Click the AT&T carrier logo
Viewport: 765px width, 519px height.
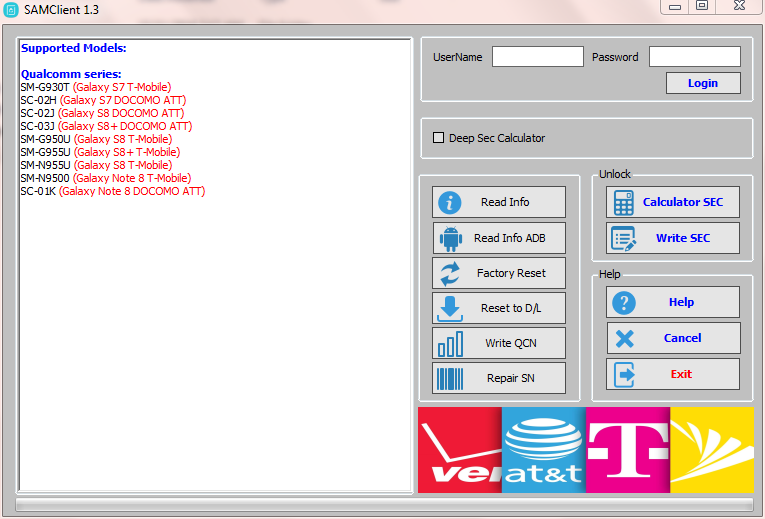544,450
